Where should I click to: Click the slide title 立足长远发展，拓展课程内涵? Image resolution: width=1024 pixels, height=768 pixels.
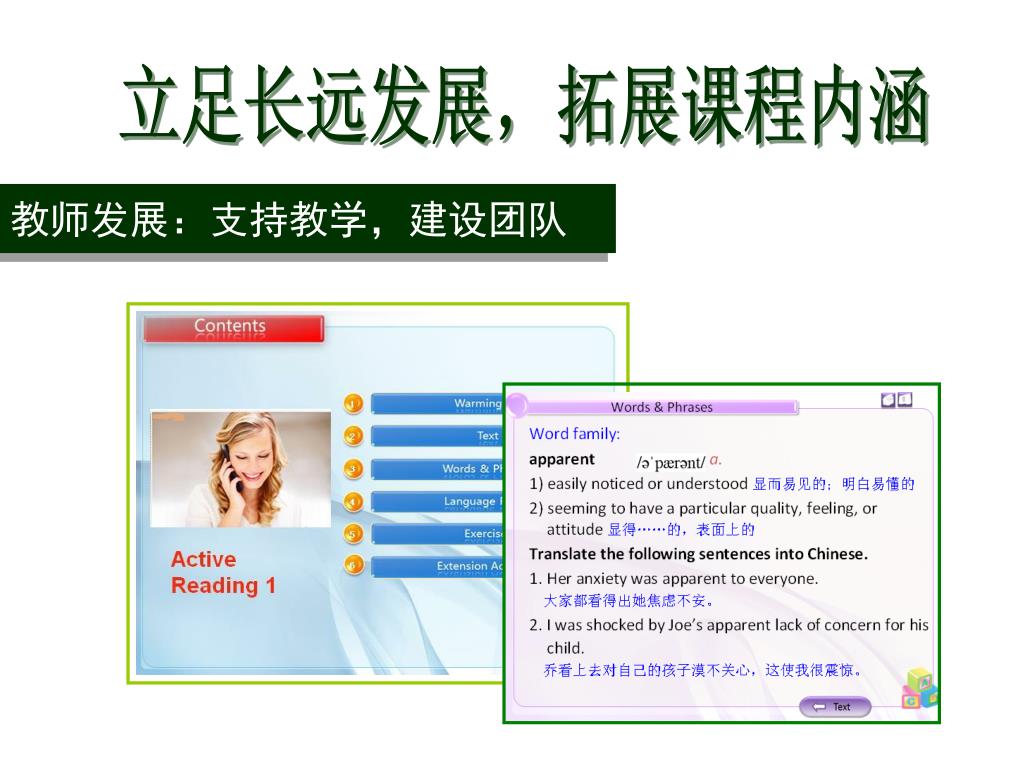point(525,104)
